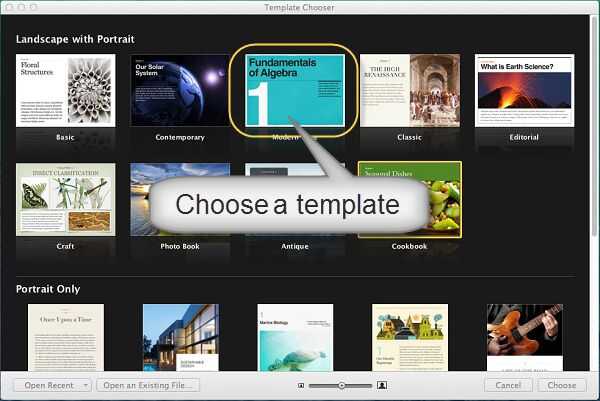This screenshot has height=401, width=600.
Task: Choose the Classic High Renaissance template
Action: [x=410, y=90]
